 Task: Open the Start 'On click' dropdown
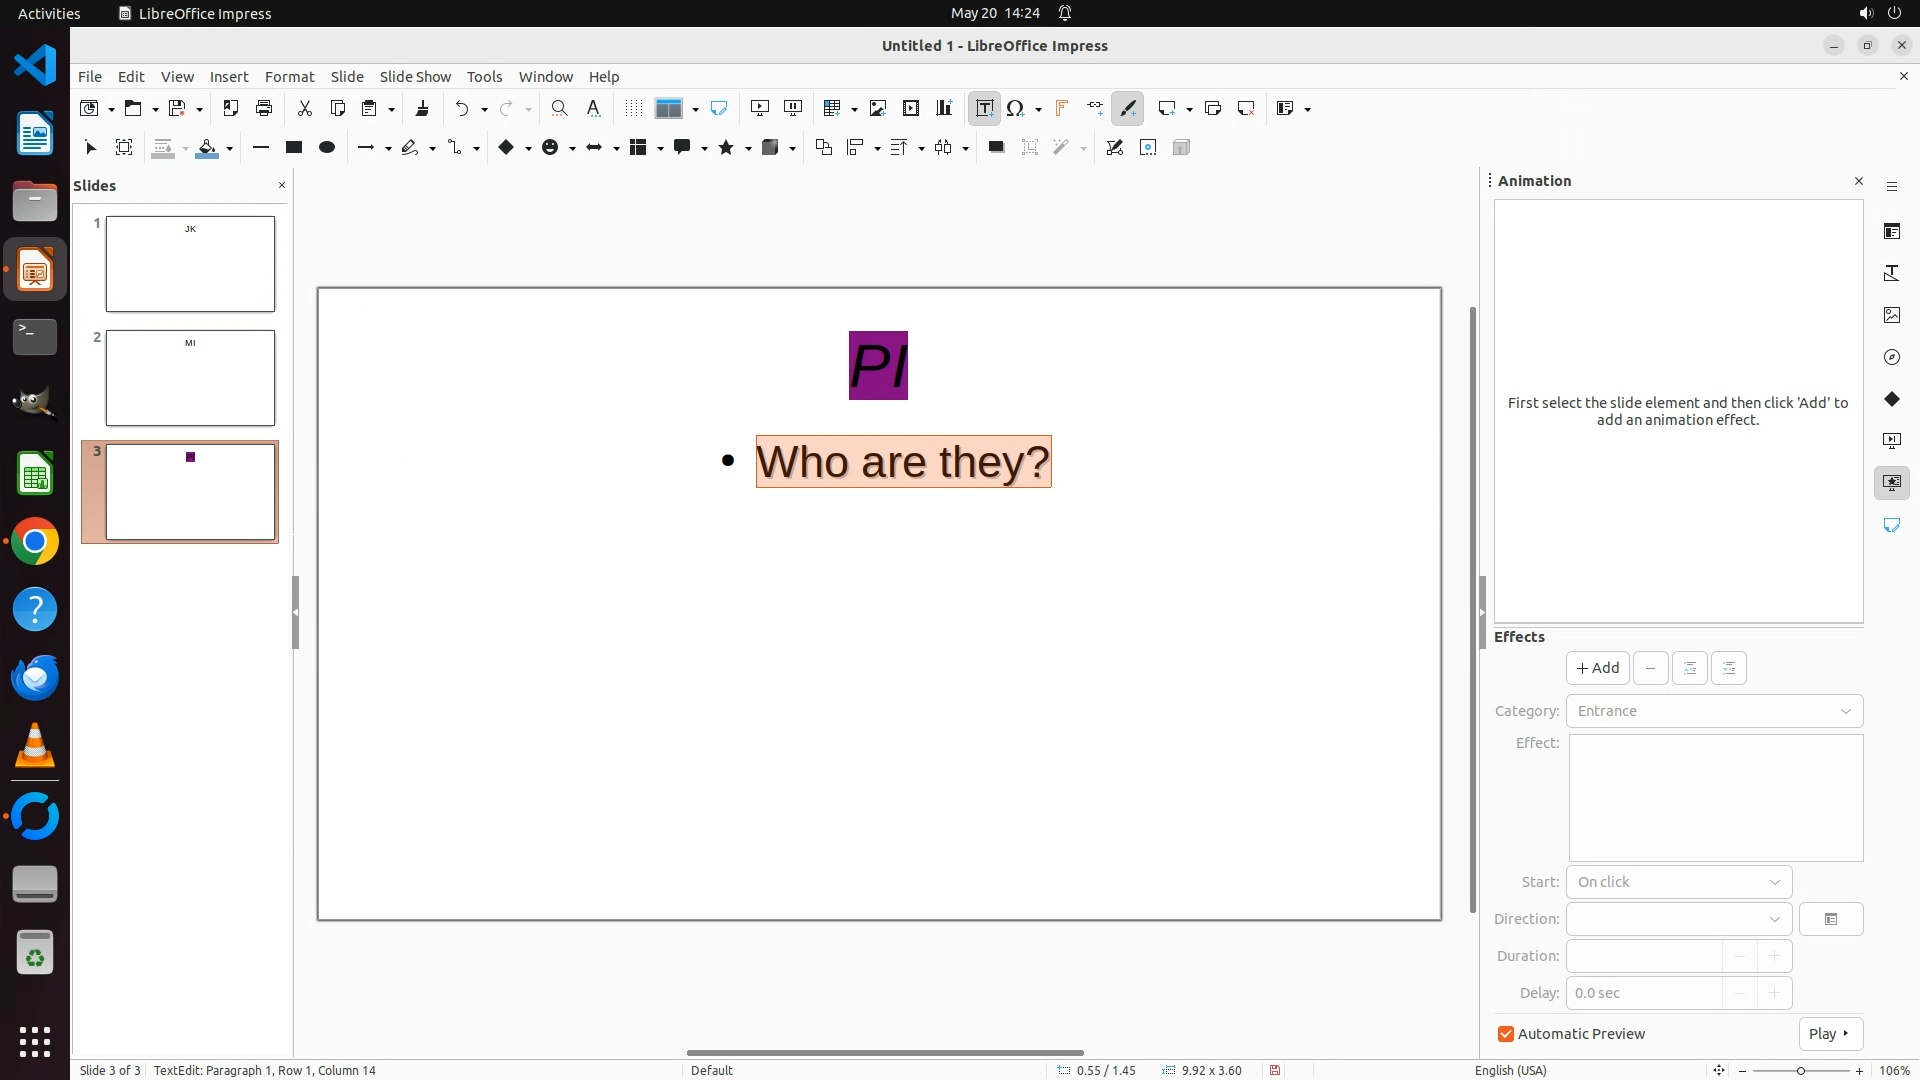[x=1678, y=882]
